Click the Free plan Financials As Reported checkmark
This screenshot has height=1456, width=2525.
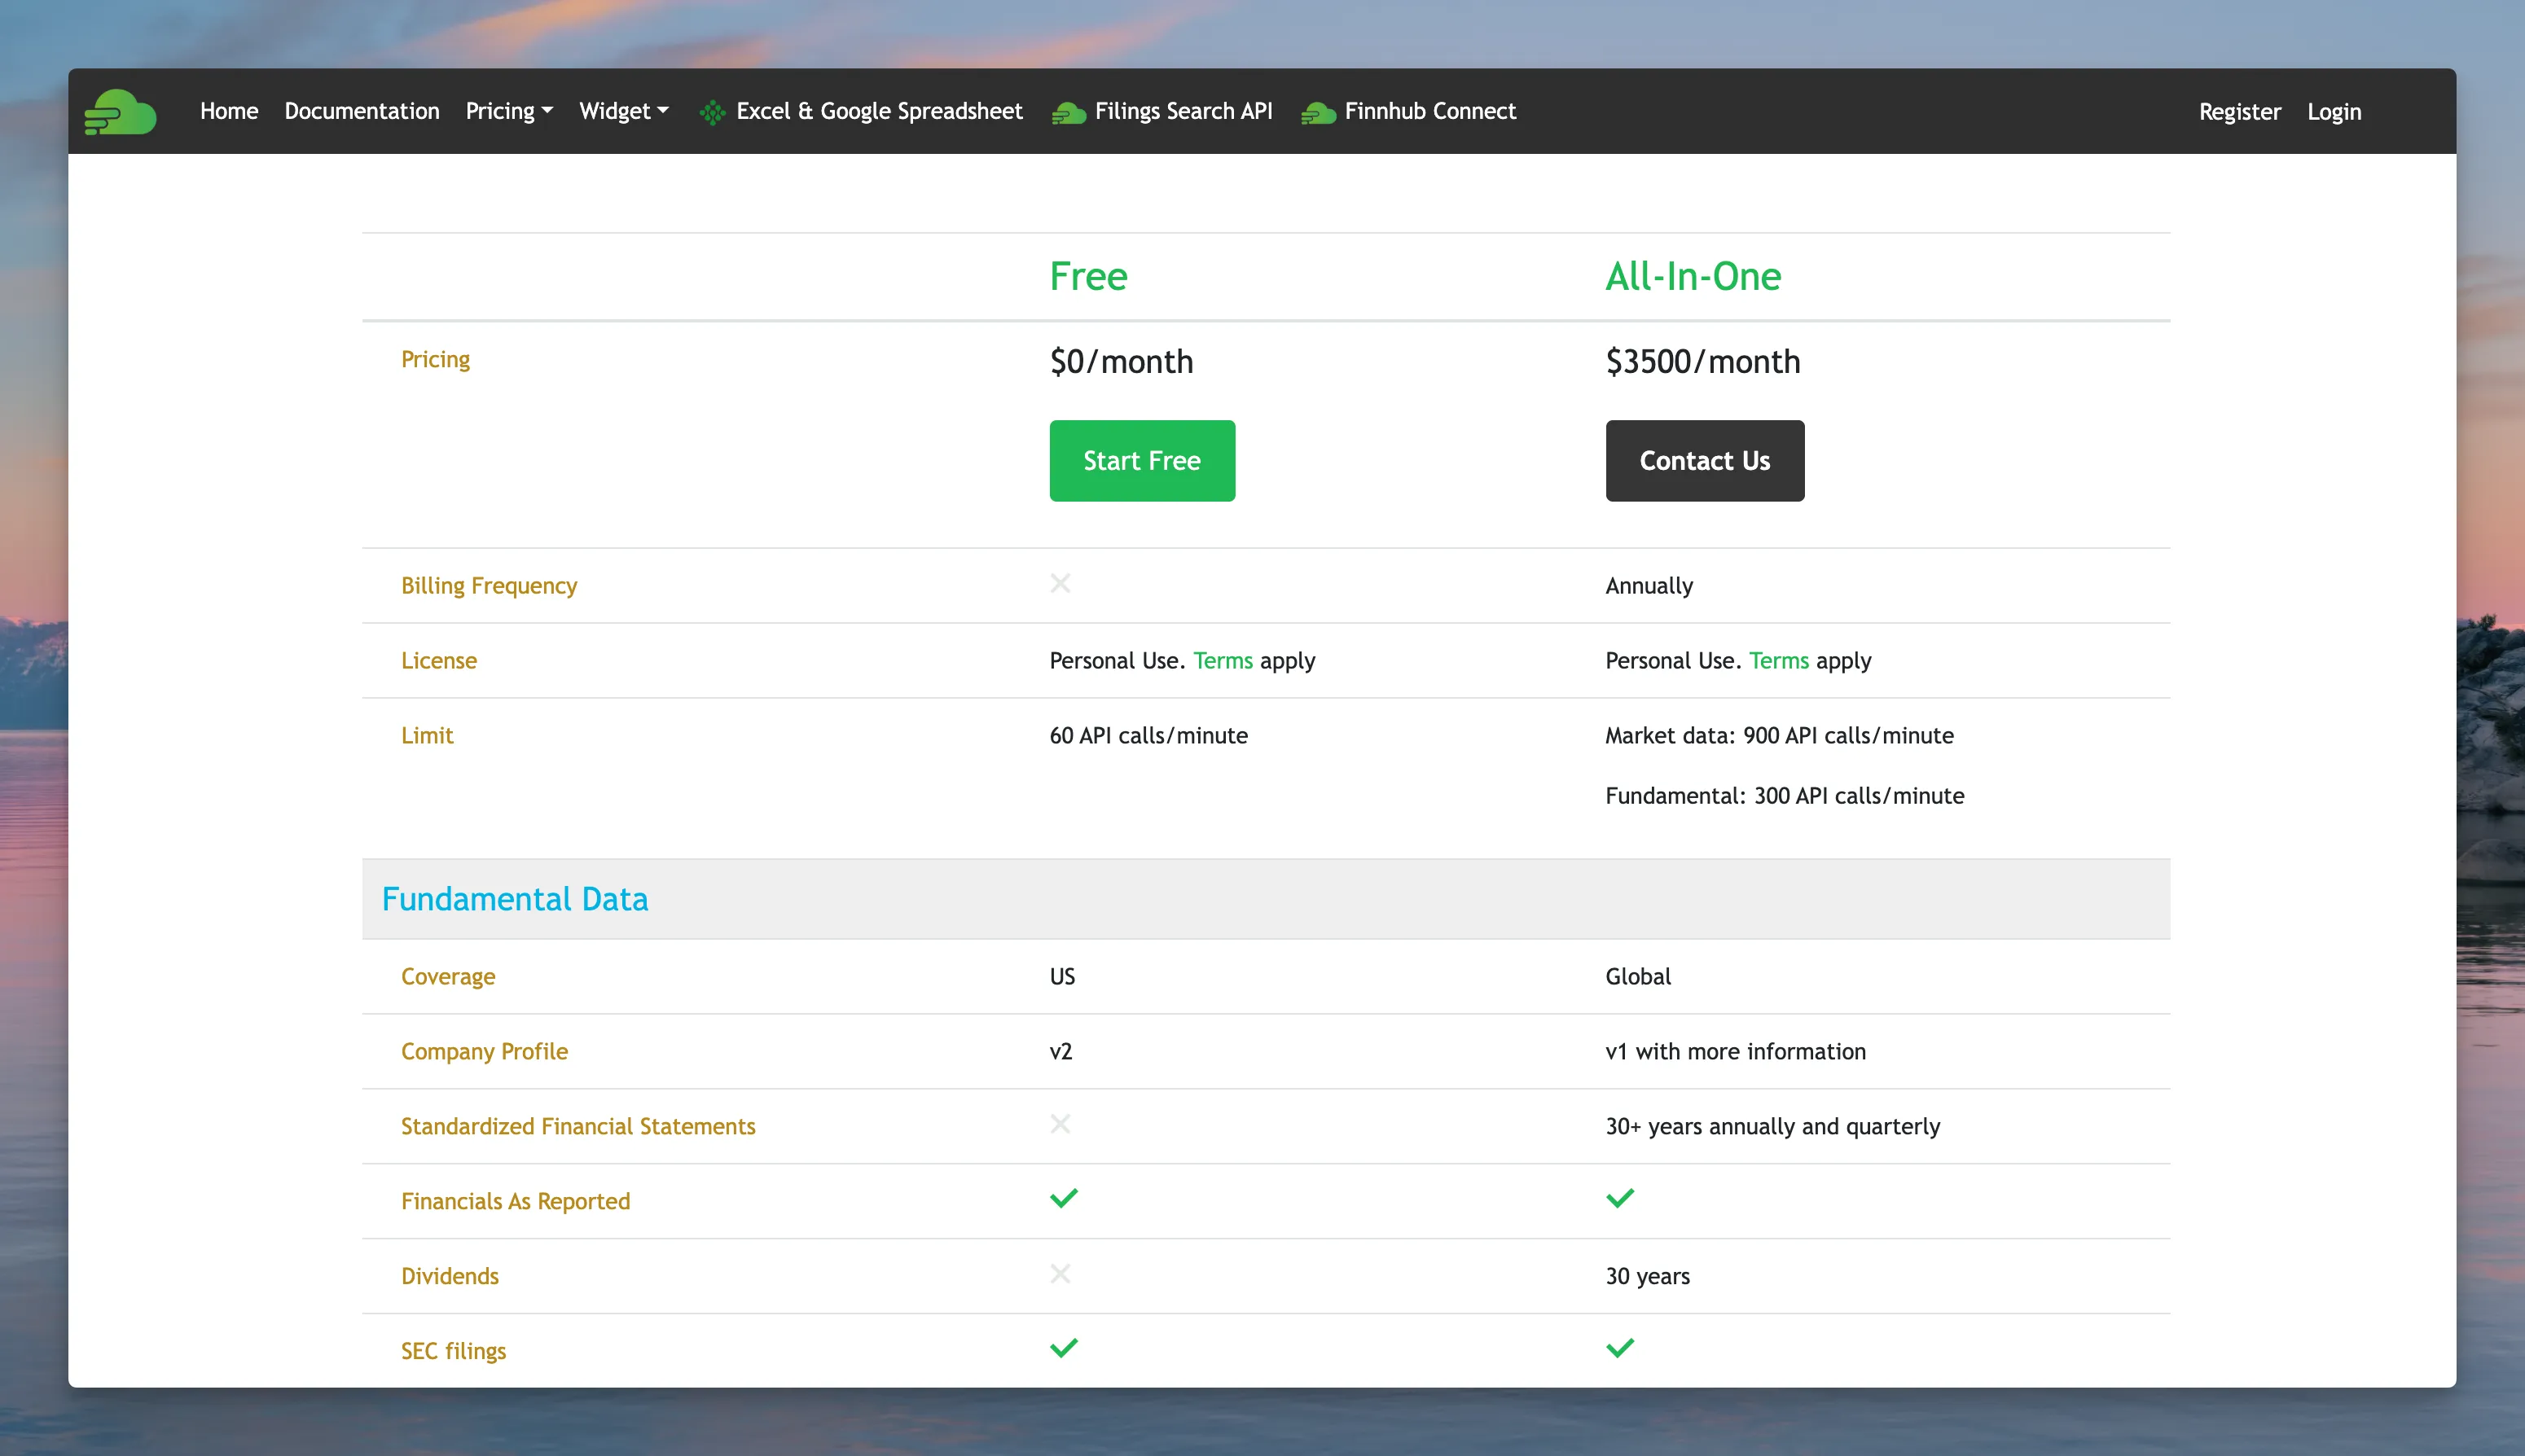point(1064,1198)
